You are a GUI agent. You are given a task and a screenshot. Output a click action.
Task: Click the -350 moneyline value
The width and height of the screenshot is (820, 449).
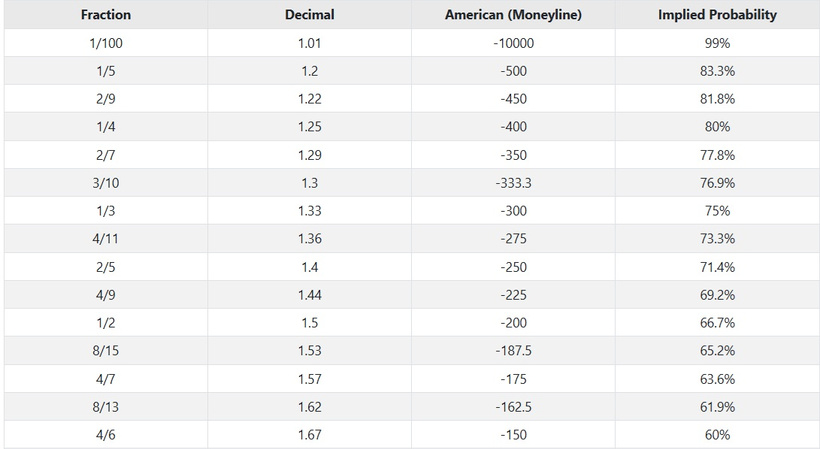point(513,155)
